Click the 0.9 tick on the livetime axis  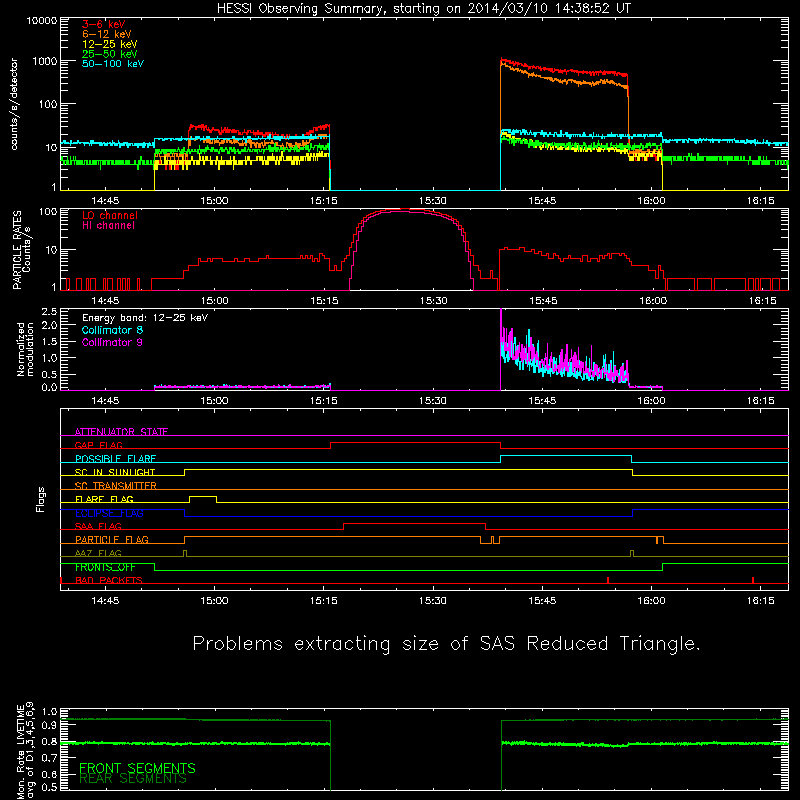(x=49, y=725)
